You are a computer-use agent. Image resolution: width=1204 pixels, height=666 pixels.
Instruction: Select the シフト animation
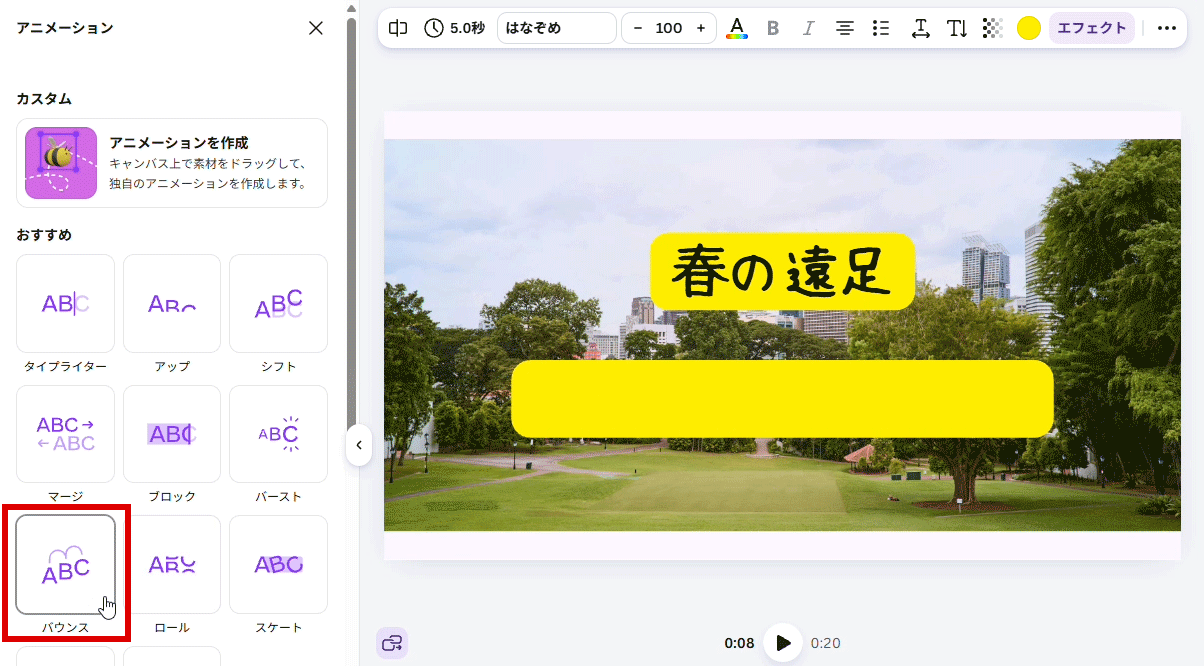(278, 304)
